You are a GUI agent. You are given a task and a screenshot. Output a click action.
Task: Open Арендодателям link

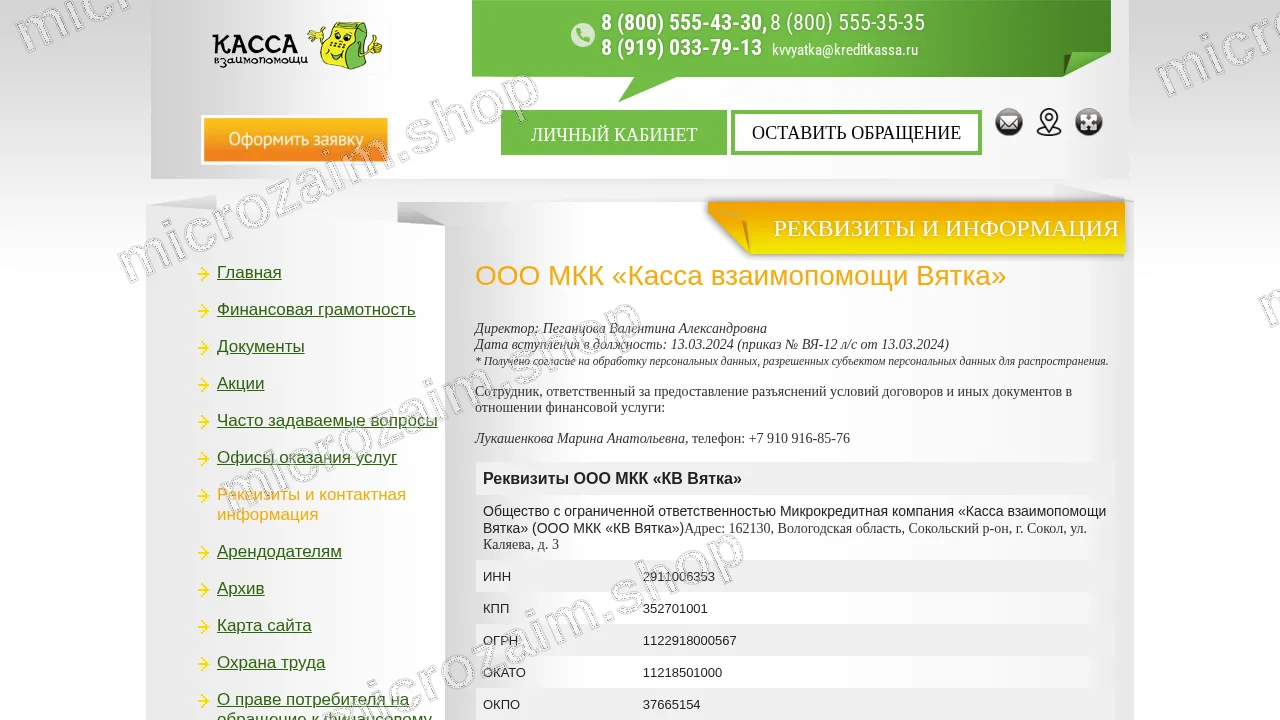coord(279,552)
